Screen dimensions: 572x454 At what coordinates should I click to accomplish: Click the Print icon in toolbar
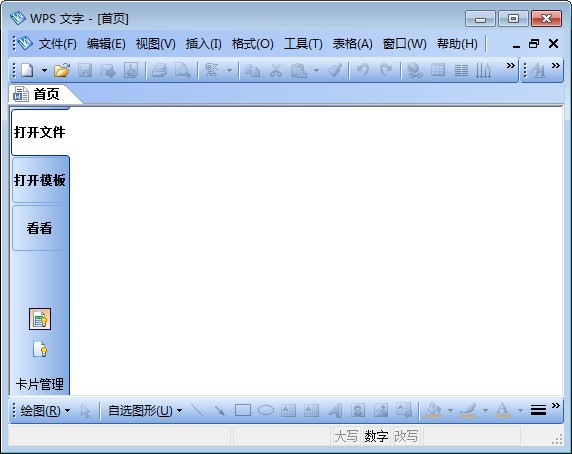click(159, 70)
